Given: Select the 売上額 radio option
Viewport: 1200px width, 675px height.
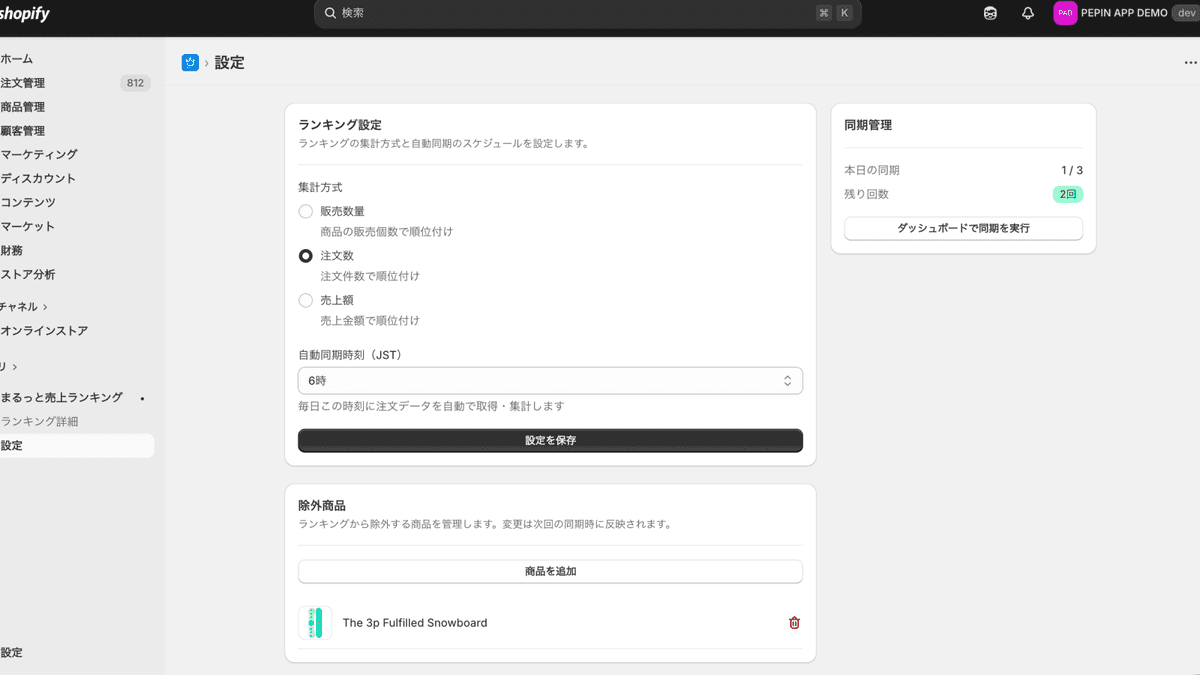Looking at the screenshot, I should click(x=306, y=300).
